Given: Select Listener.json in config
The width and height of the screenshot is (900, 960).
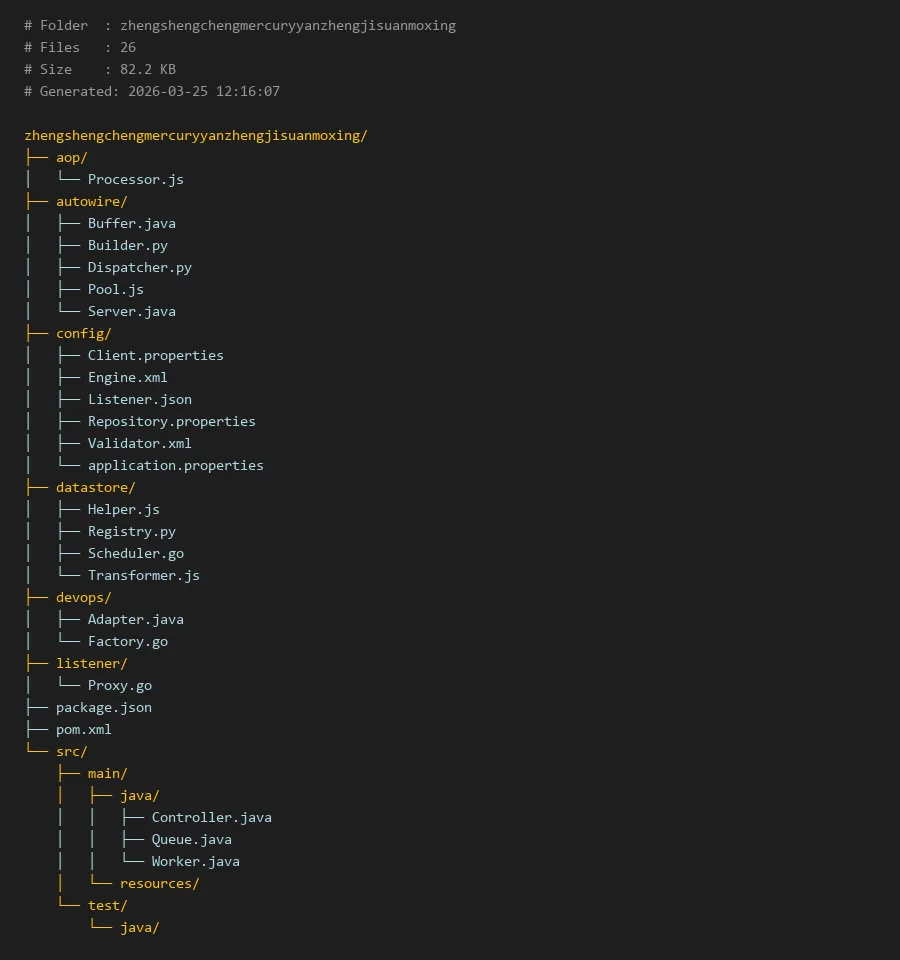Looking at the screenshot, I should [x=139, y=399].
